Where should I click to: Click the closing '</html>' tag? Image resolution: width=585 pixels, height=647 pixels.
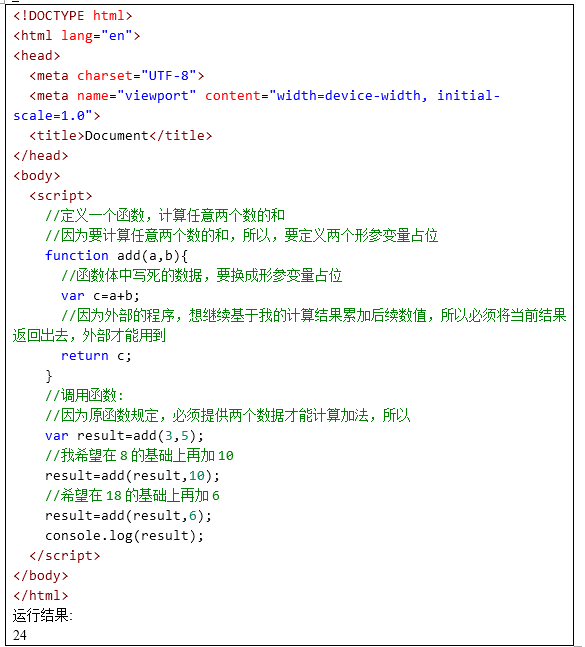tap(41, 595)
